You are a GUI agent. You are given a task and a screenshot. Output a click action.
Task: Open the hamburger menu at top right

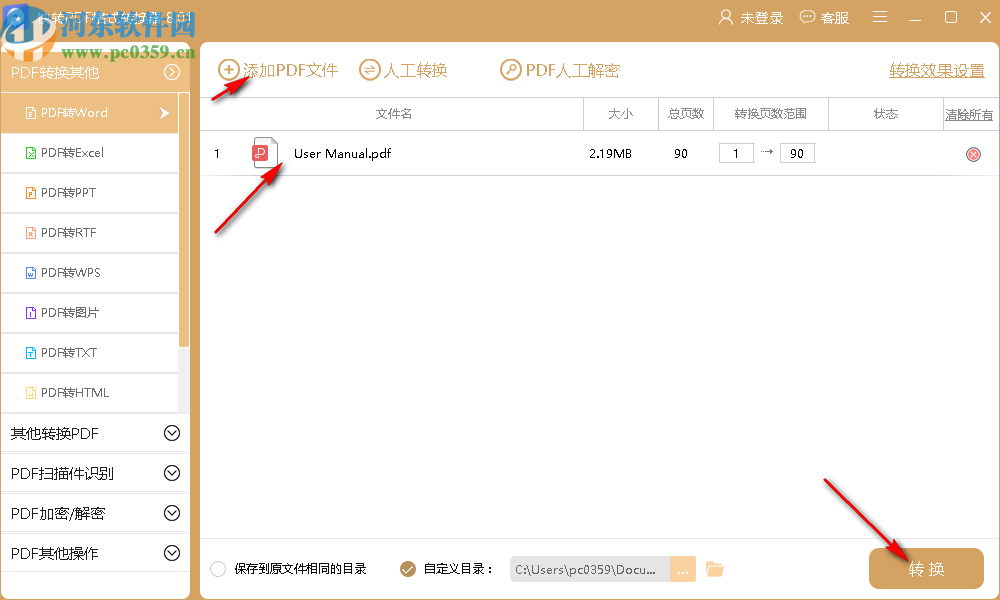879,17
